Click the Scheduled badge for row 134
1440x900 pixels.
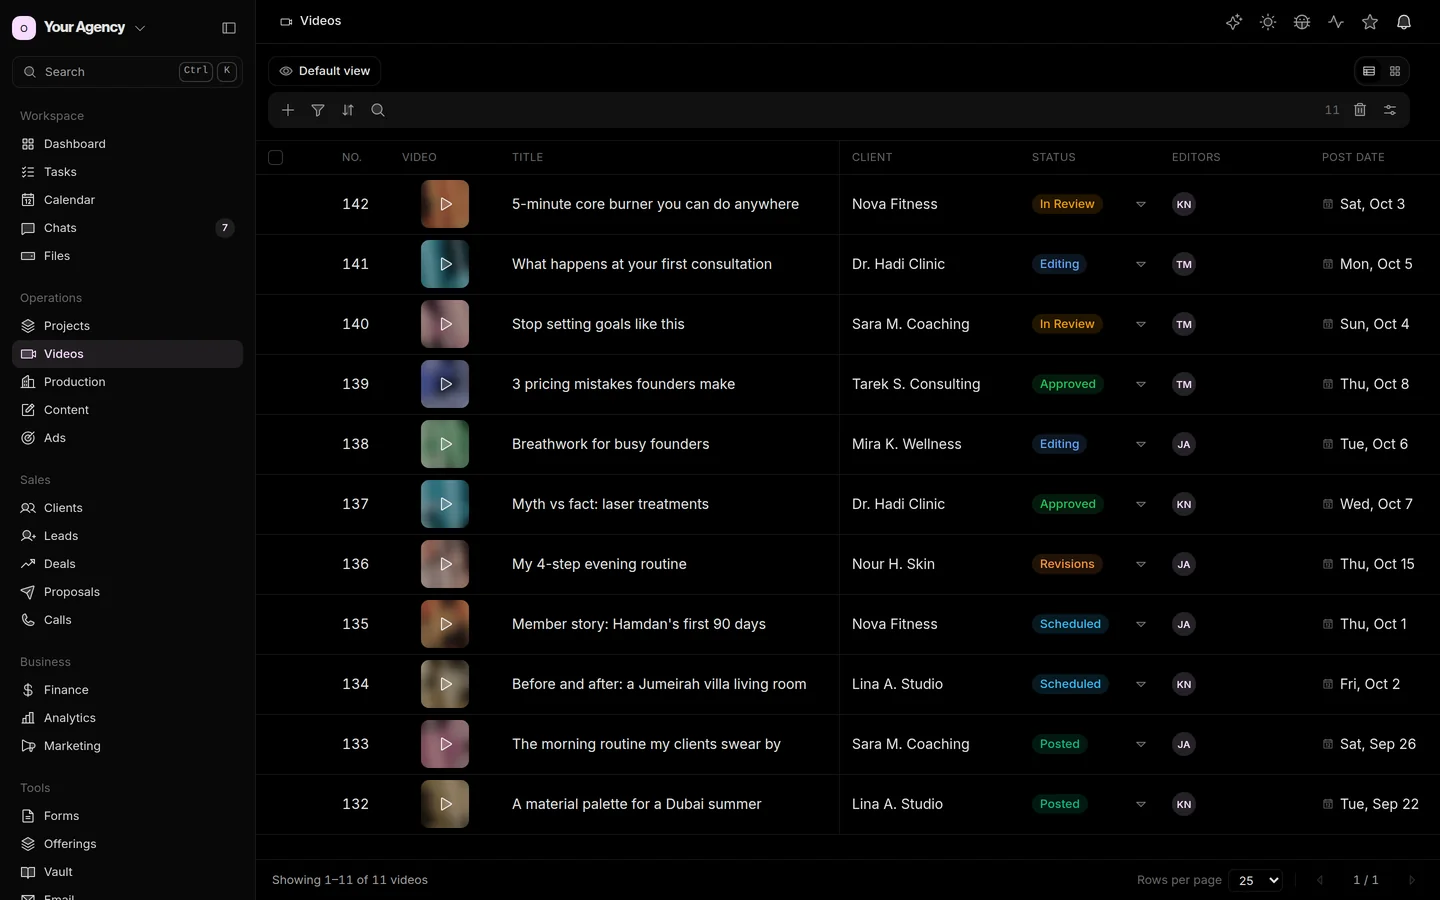pos(1070,684)
